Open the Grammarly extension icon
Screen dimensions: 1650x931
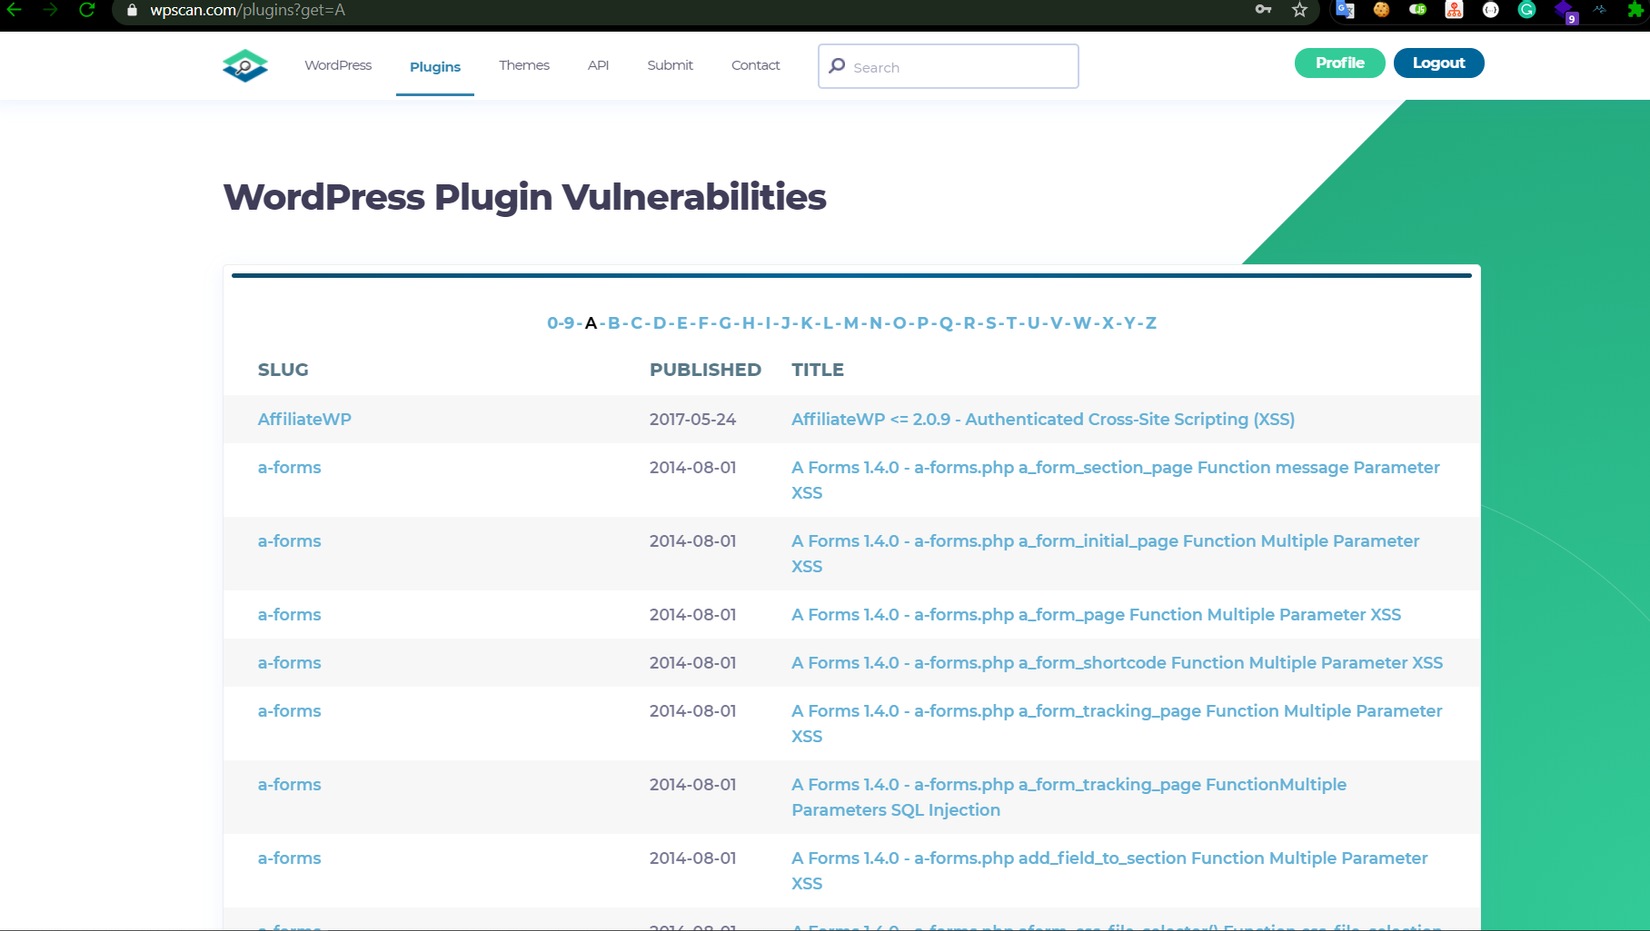click(1527, 10)
